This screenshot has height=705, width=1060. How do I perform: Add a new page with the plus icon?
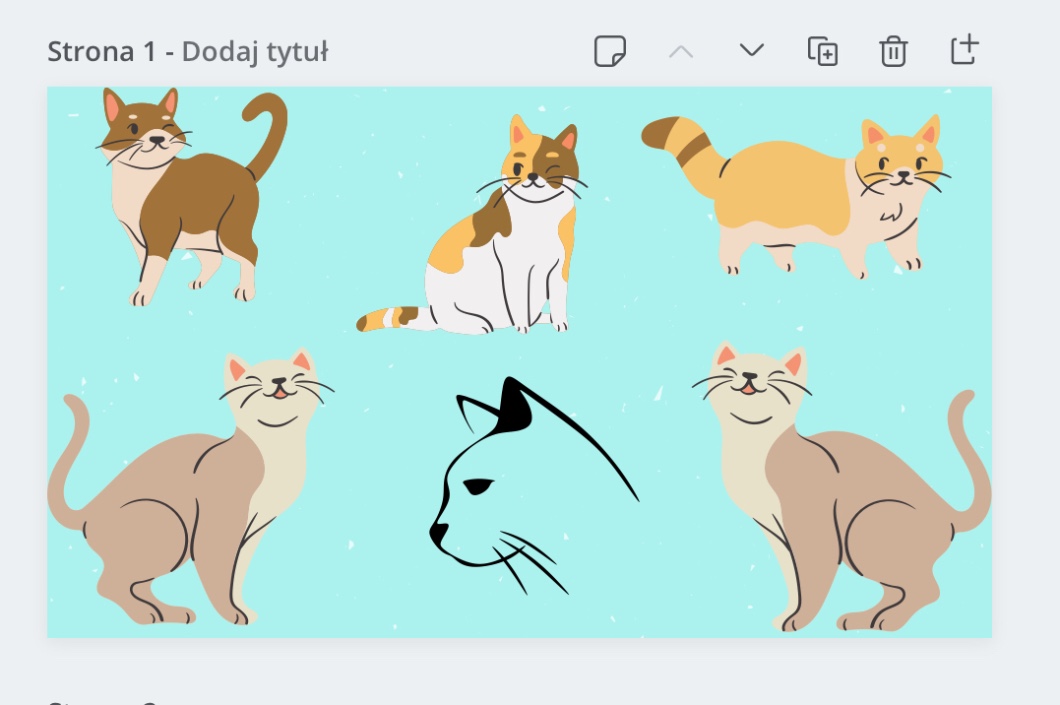(x=964, y=51)
